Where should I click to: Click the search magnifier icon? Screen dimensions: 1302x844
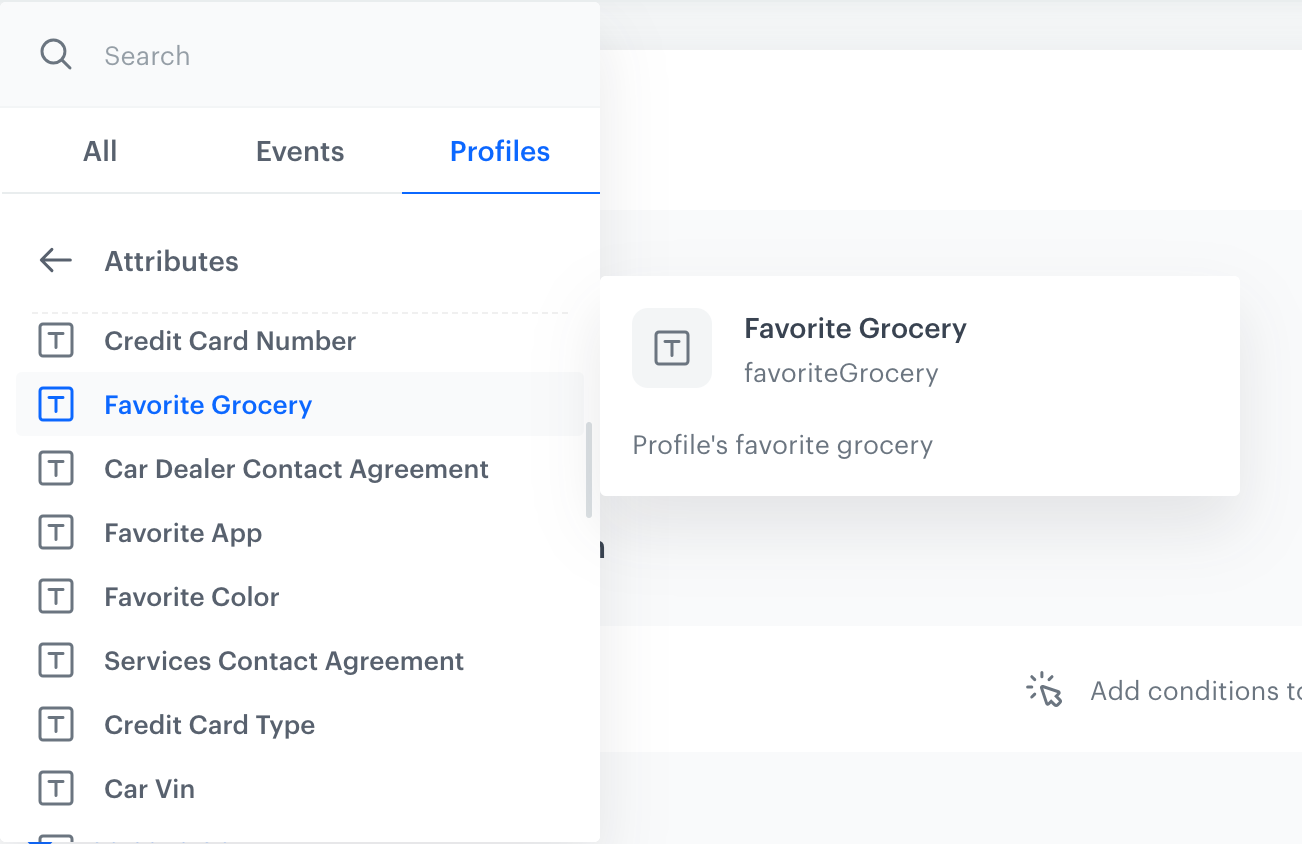[x=55, y=54]
